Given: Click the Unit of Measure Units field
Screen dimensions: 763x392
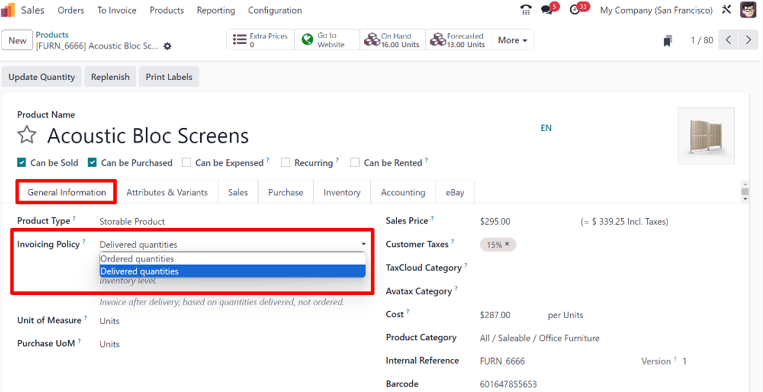Looking at the screenshot, I should [109, 321].
